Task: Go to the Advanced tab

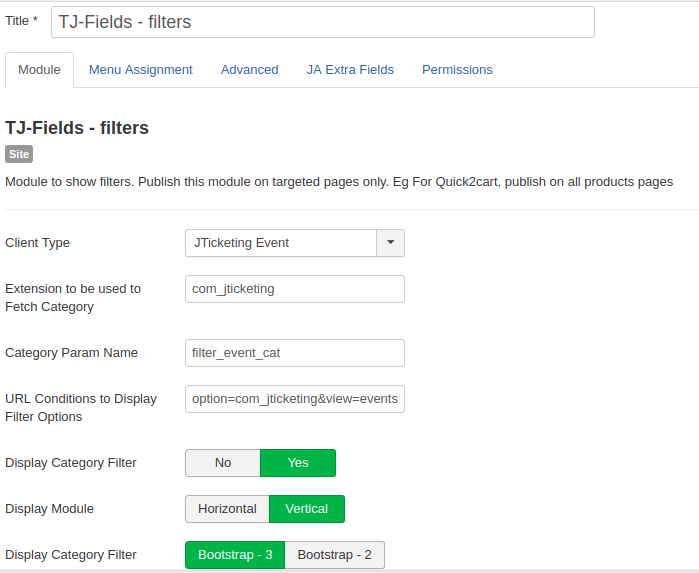Action: (249, 70)
